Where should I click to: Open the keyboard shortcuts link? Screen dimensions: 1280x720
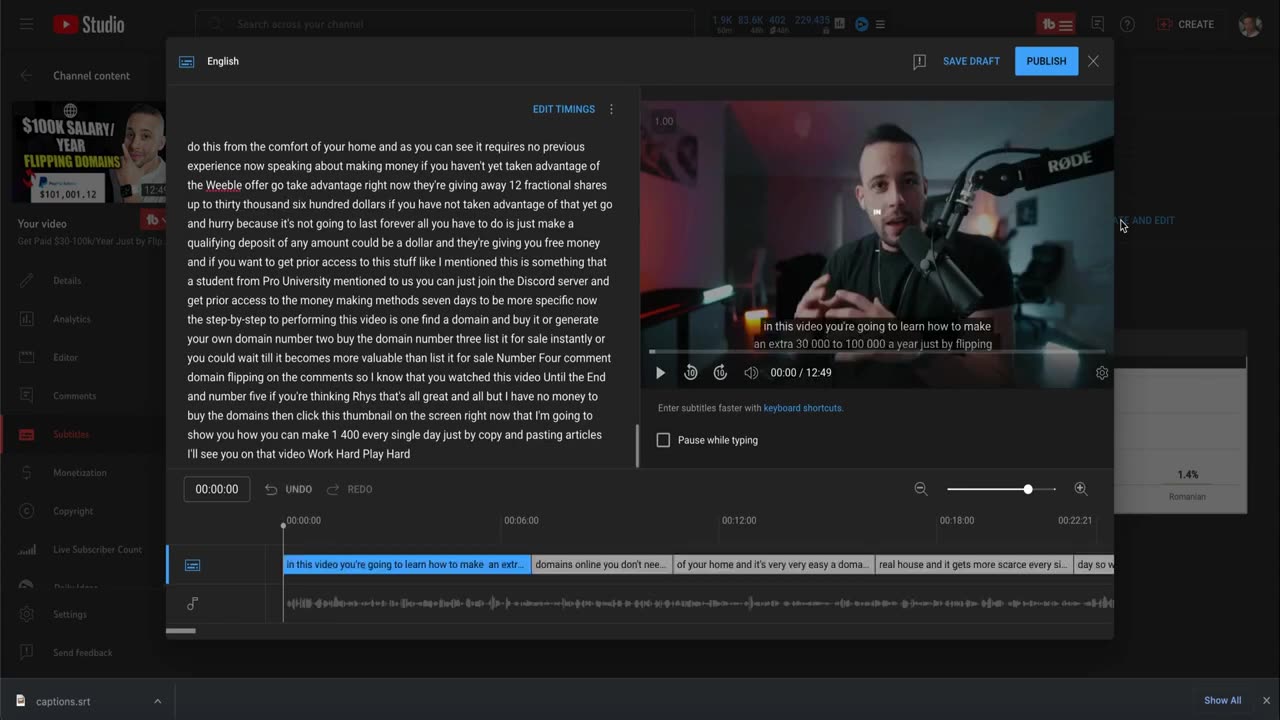tap(803, 408)
